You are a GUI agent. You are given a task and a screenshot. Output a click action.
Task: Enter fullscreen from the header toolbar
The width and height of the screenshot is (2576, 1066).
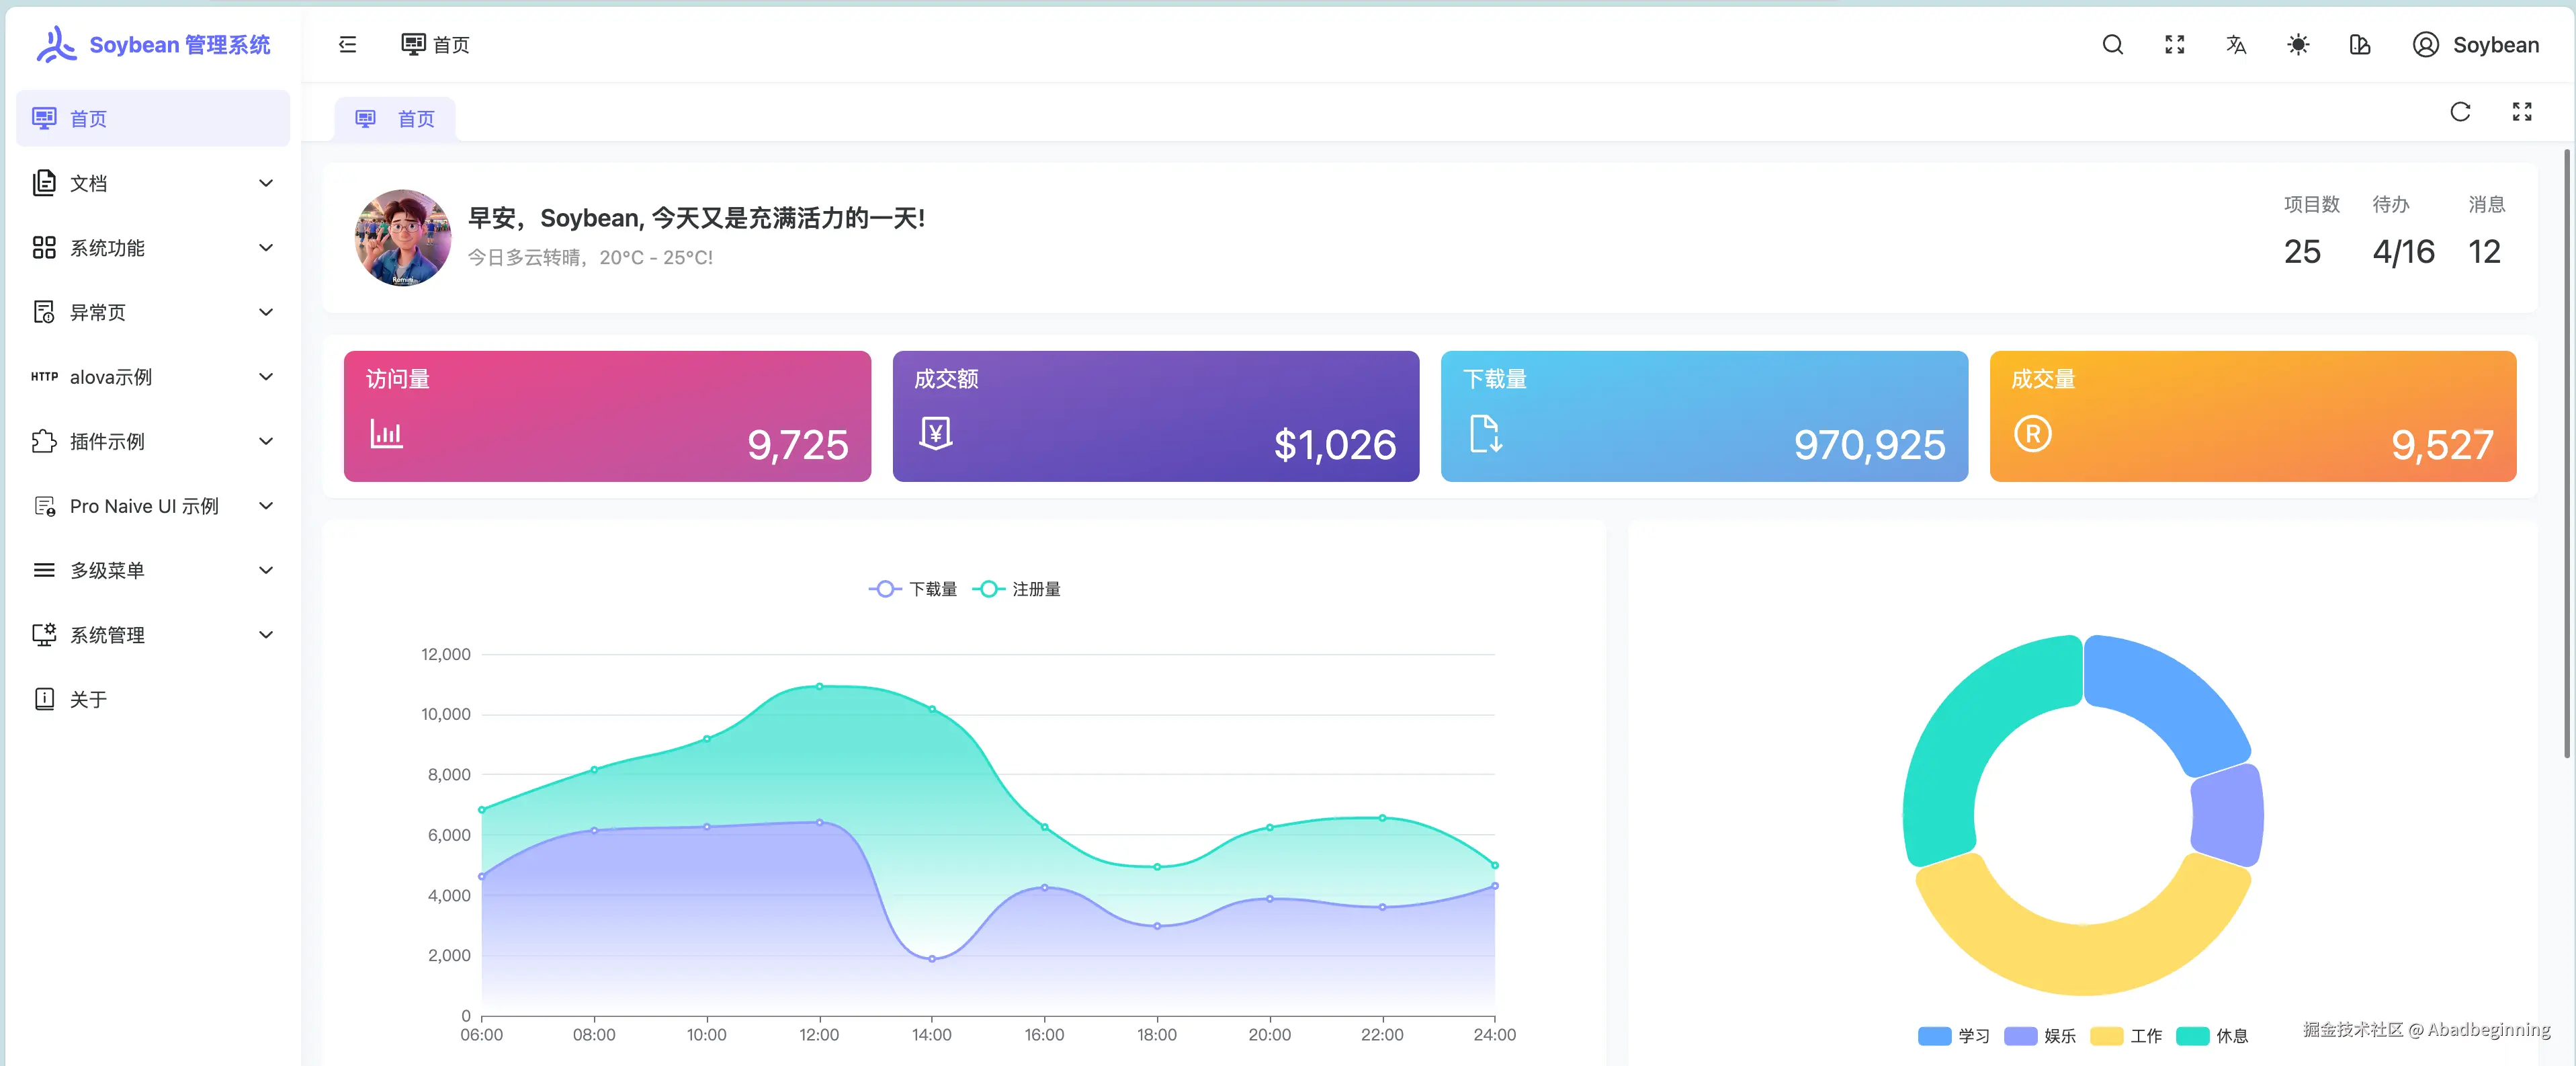point(2174,45)
